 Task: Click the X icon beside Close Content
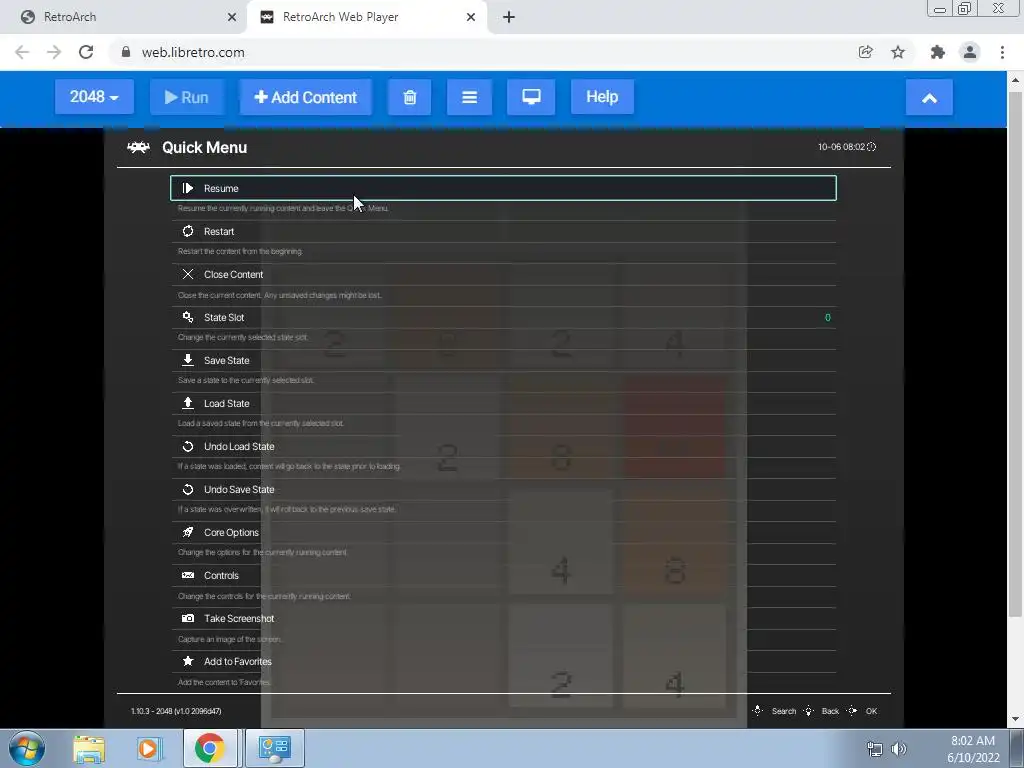(187, 274)
